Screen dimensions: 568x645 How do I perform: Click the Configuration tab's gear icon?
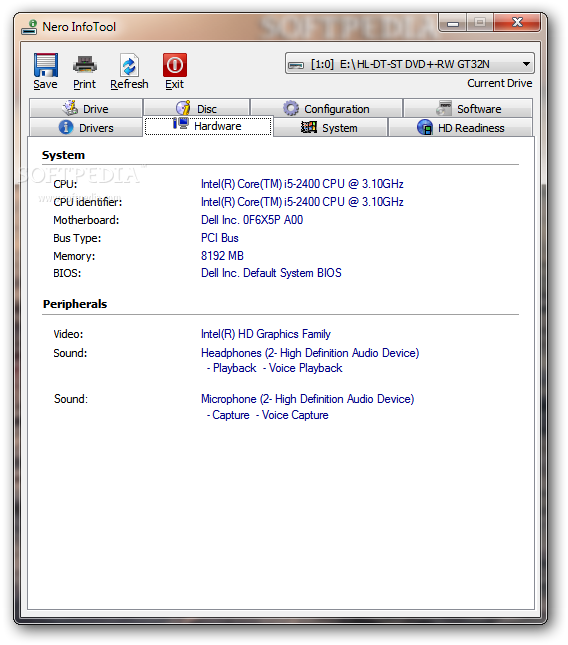click(x=291, y=109)
